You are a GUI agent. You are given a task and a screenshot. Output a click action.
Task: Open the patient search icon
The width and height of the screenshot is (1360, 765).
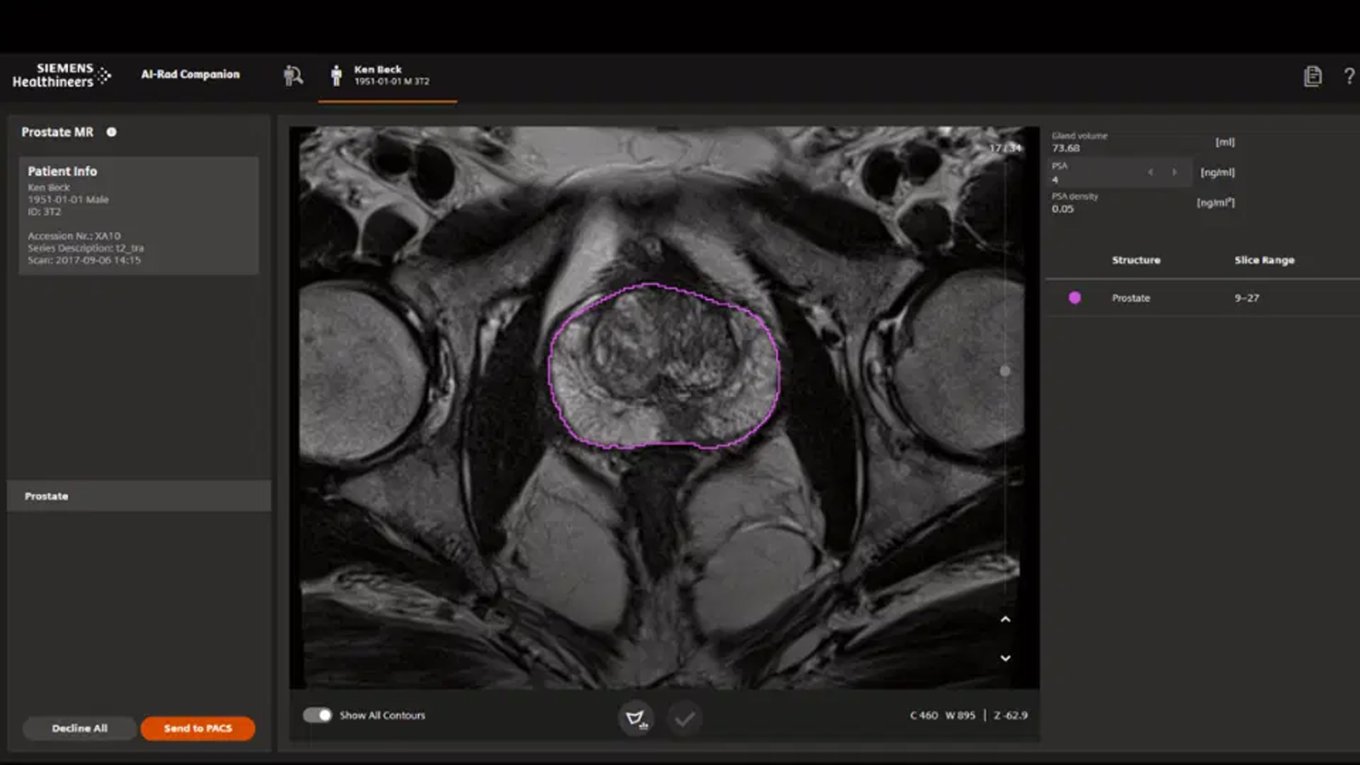(294, 74)
